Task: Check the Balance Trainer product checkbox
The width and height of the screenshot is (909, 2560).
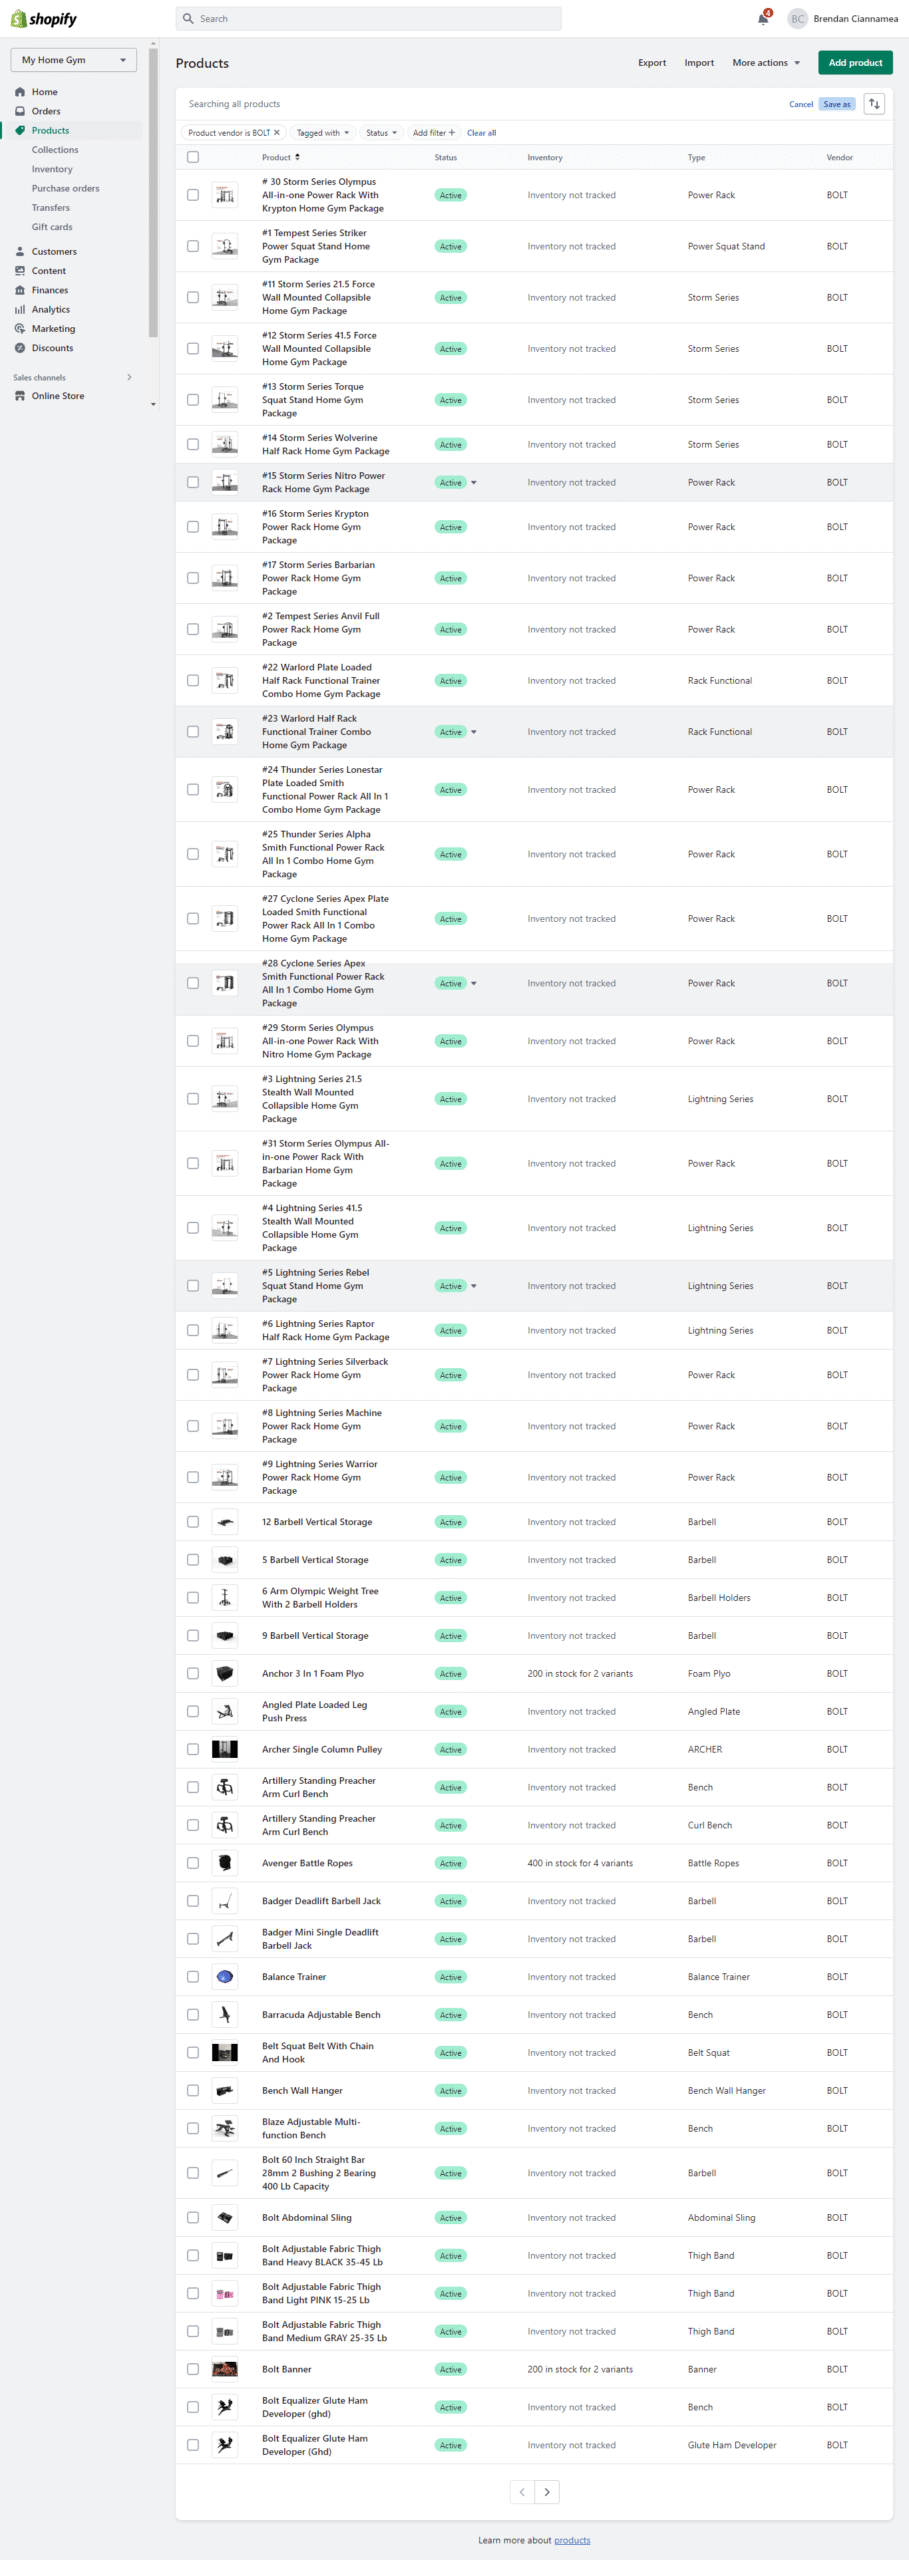Action: click(193, 1977)
